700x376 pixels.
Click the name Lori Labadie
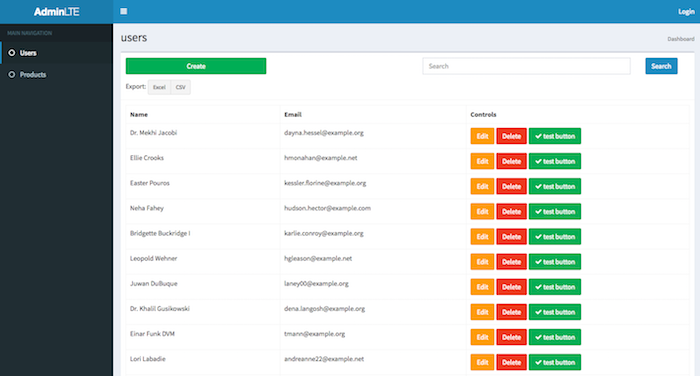click(148, 359)
